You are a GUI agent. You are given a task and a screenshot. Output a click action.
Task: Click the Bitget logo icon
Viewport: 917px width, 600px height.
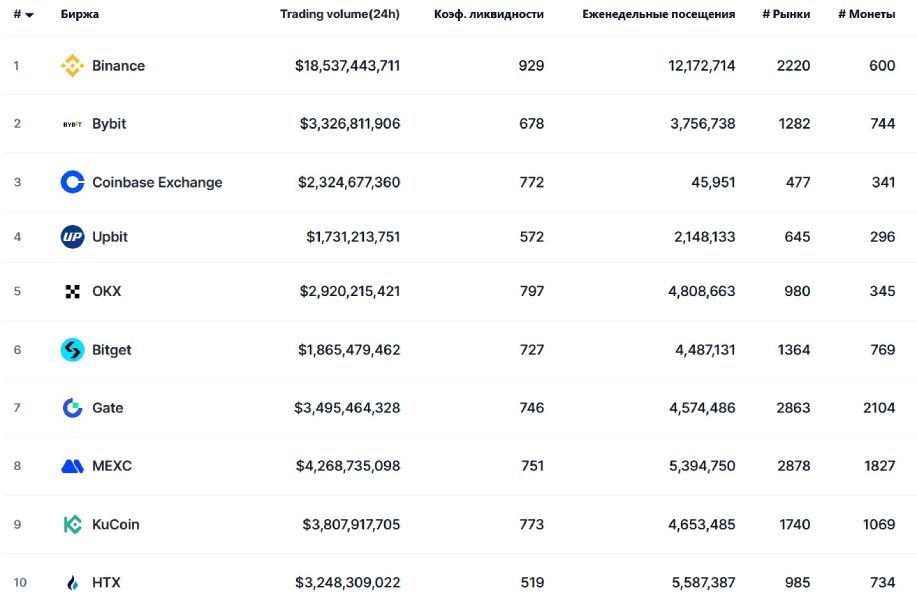coord(72,350)
